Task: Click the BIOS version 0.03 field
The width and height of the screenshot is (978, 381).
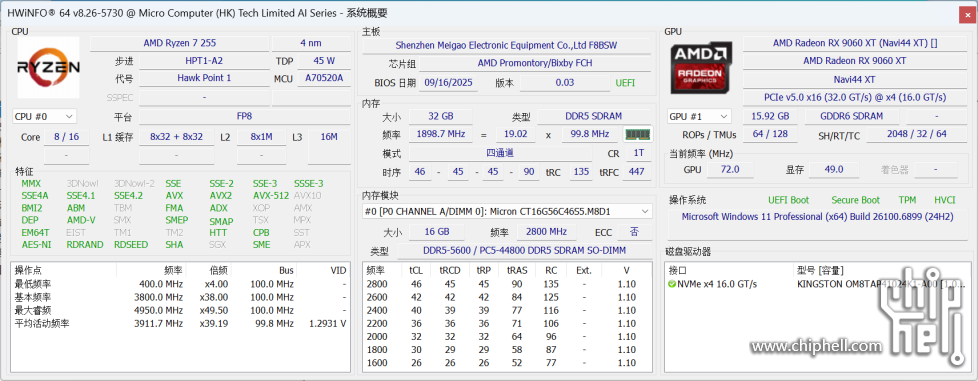Action: pyautogui.click(x=565, y=82)
